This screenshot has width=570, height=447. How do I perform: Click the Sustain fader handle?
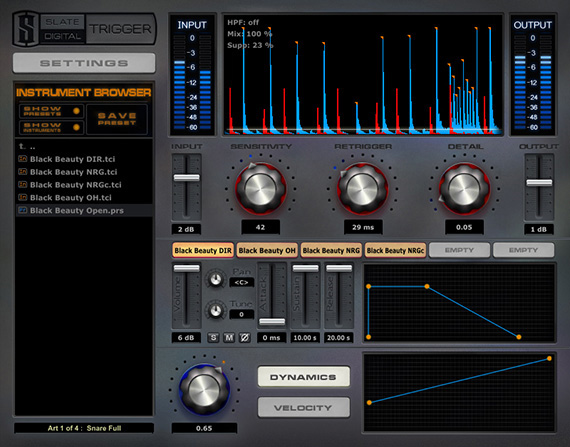coord(305,268)
